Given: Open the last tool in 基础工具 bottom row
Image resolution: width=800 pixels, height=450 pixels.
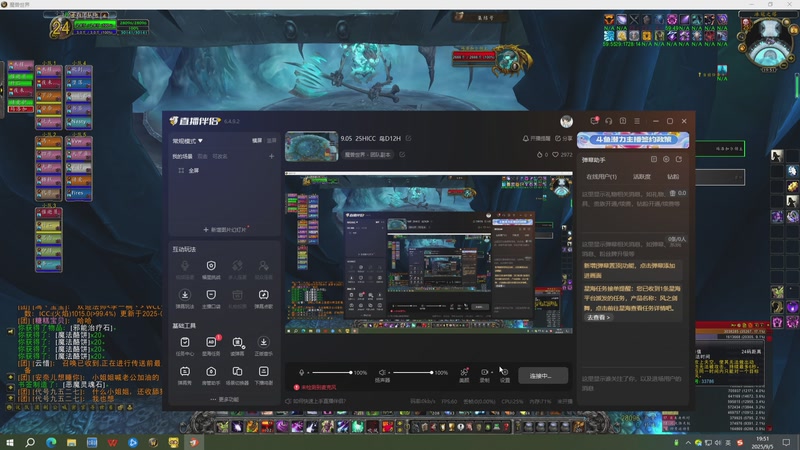Looking at the screenshot, I should (263, 375).
